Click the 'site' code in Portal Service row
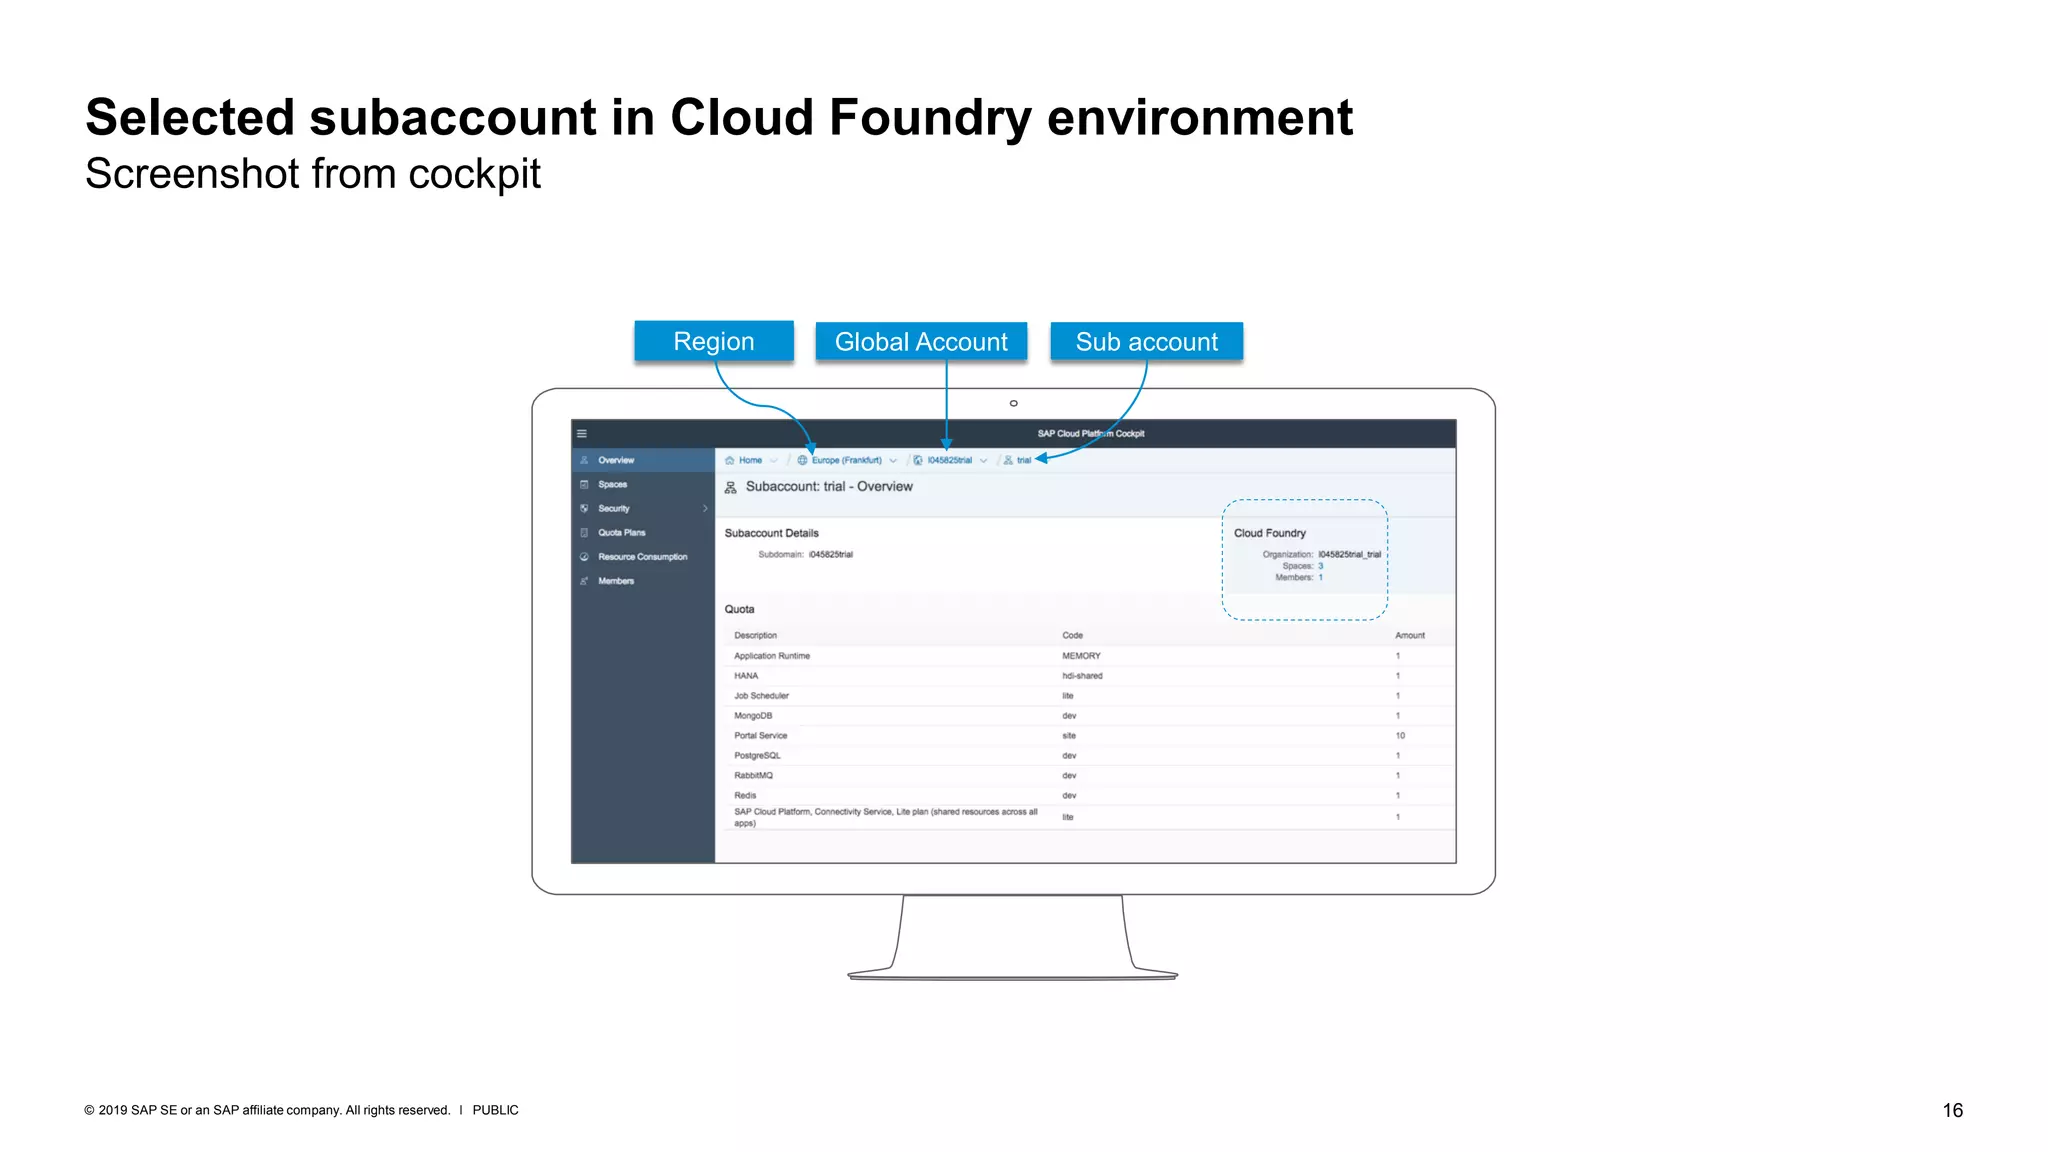Viewport: 2048px width, 1152px height. [1069, 736]
